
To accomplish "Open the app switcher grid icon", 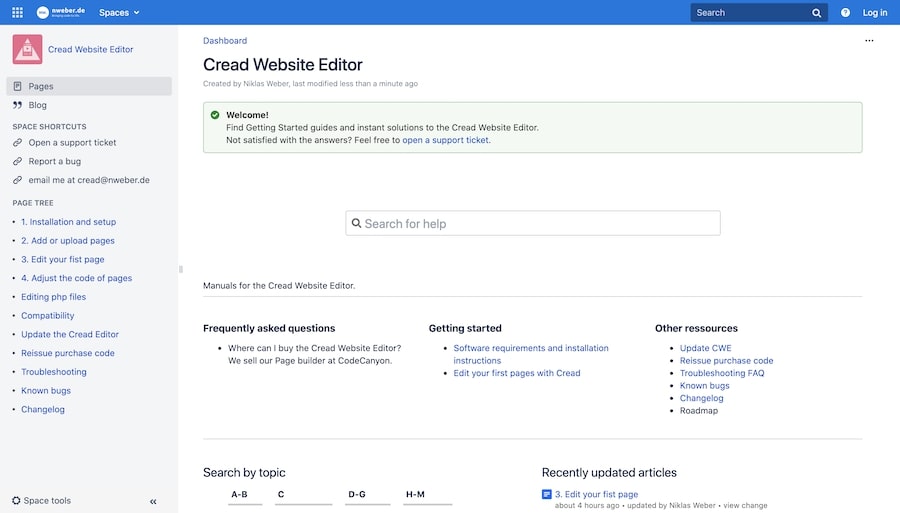I will coord(17,12).
